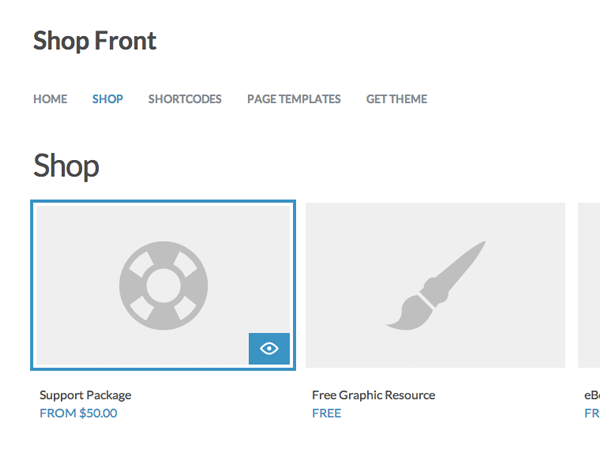Image resolution: width=600 pixels, height=450 pixels.
Task: Click the FREE price under Free Graphic Resource
Action: [x=326, y=413]
